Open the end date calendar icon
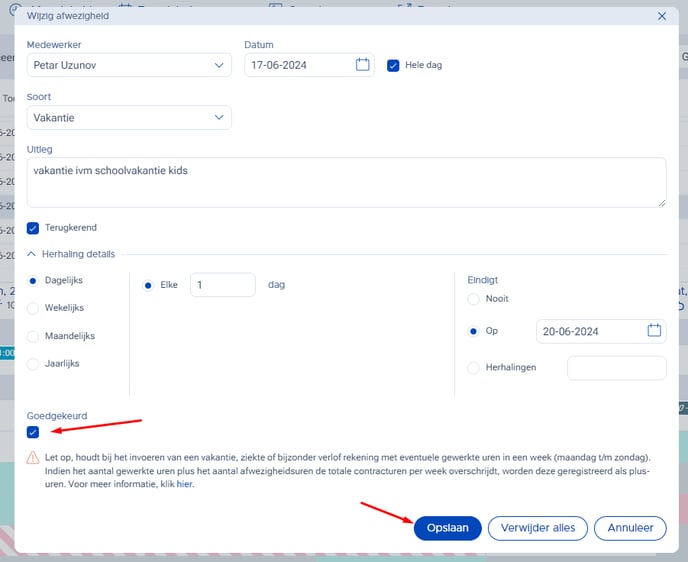Image resolution: width=688 pixels, height=562 pixels. pyautogui.click(x=654, y=330)
